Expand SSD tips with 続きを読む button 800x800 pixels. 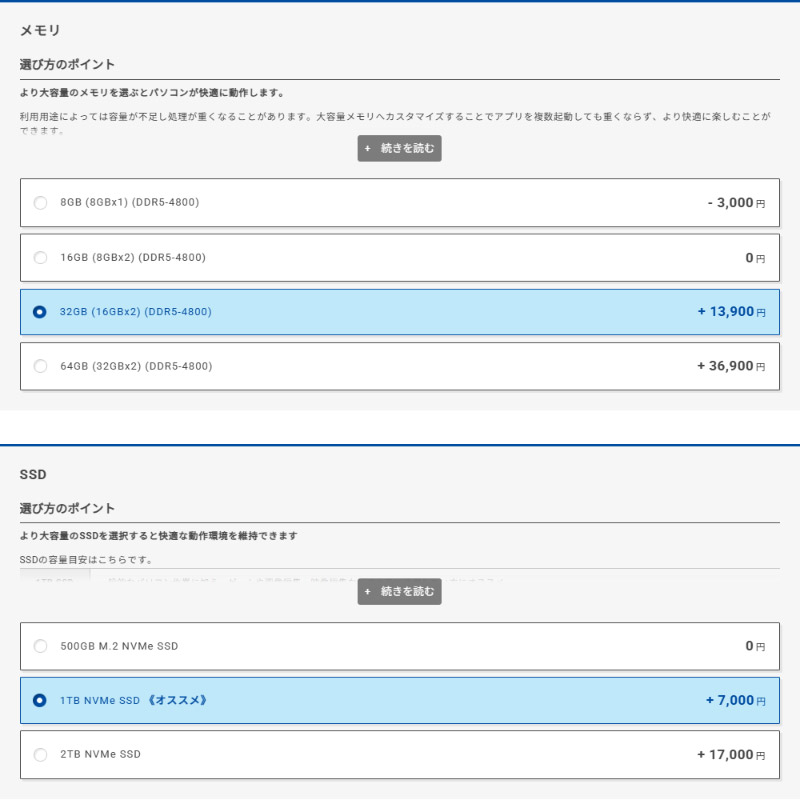click(400, 592)
